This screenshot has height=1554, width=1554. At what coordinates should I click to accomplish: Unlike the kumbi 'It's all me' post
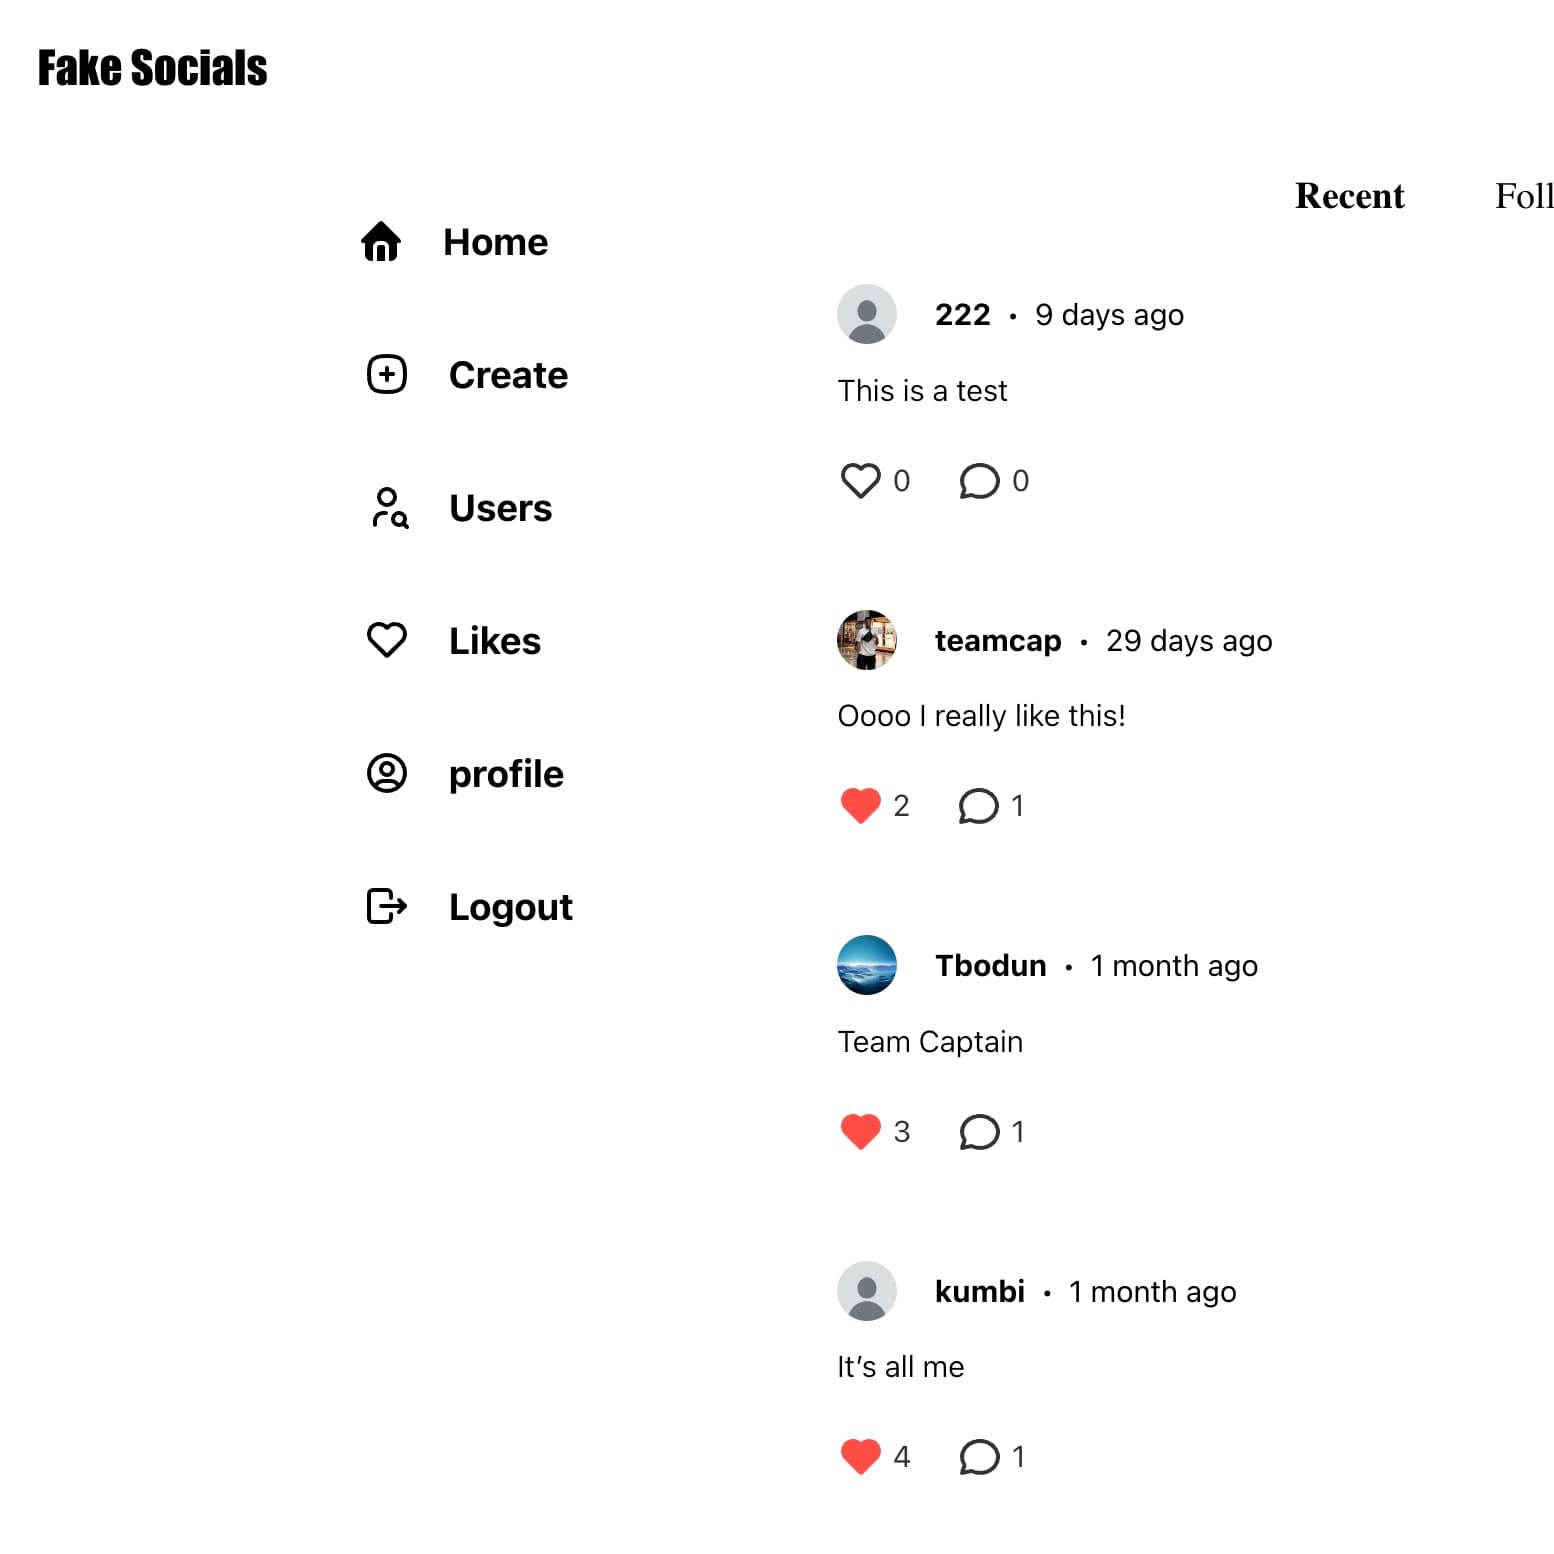click(861, 1457)
